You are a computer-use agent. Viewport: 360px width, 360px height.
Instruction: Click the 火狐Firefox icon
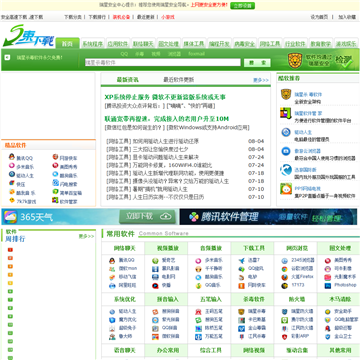(x=284, y=277)
